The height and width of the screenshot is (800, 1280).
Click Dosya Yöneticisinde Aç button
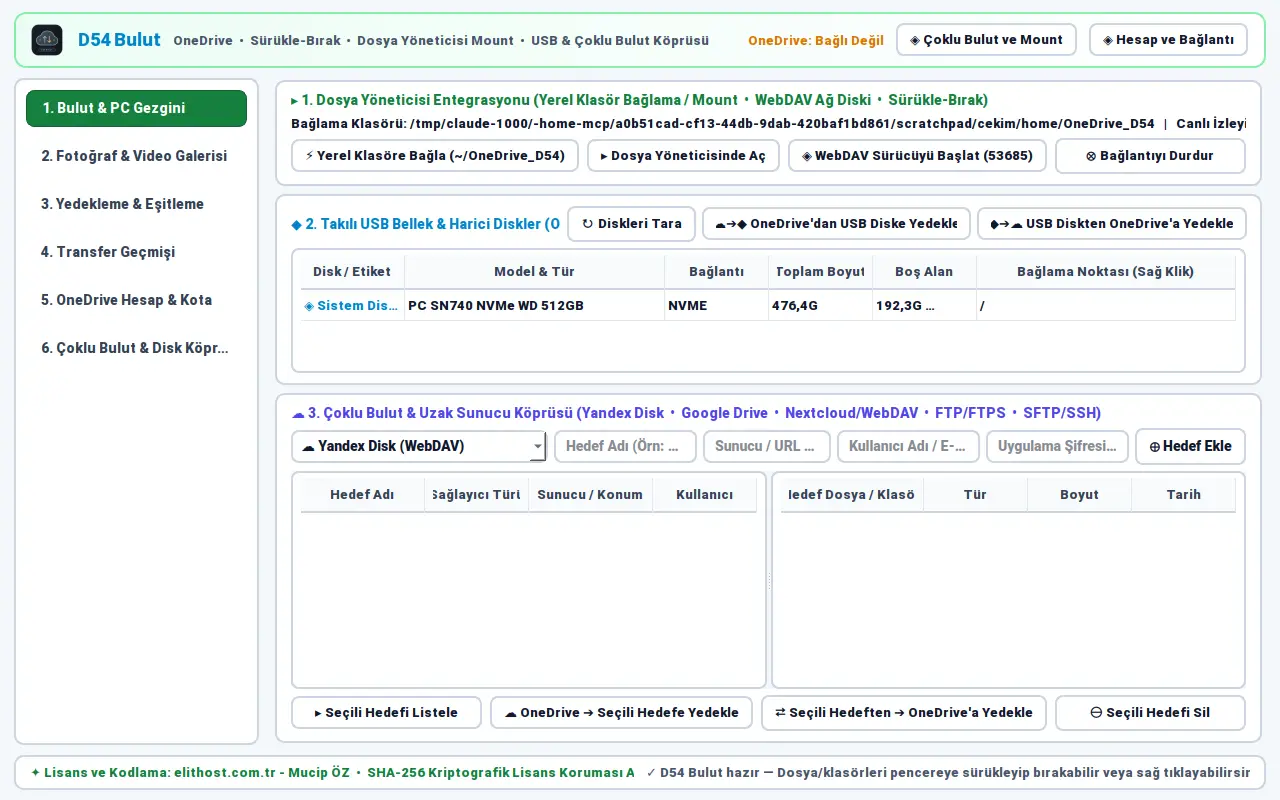683,156
